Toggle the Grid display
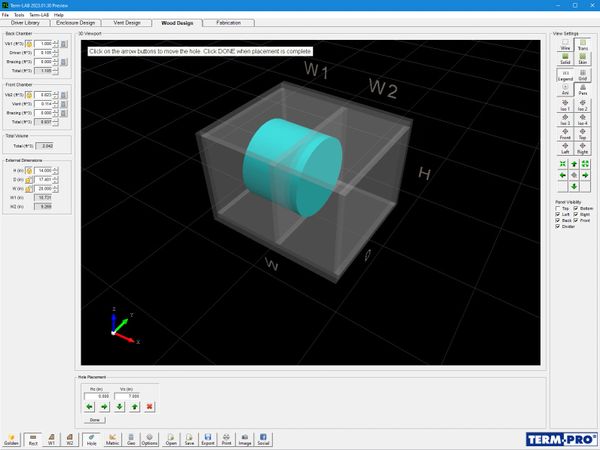 pos(582,75)
